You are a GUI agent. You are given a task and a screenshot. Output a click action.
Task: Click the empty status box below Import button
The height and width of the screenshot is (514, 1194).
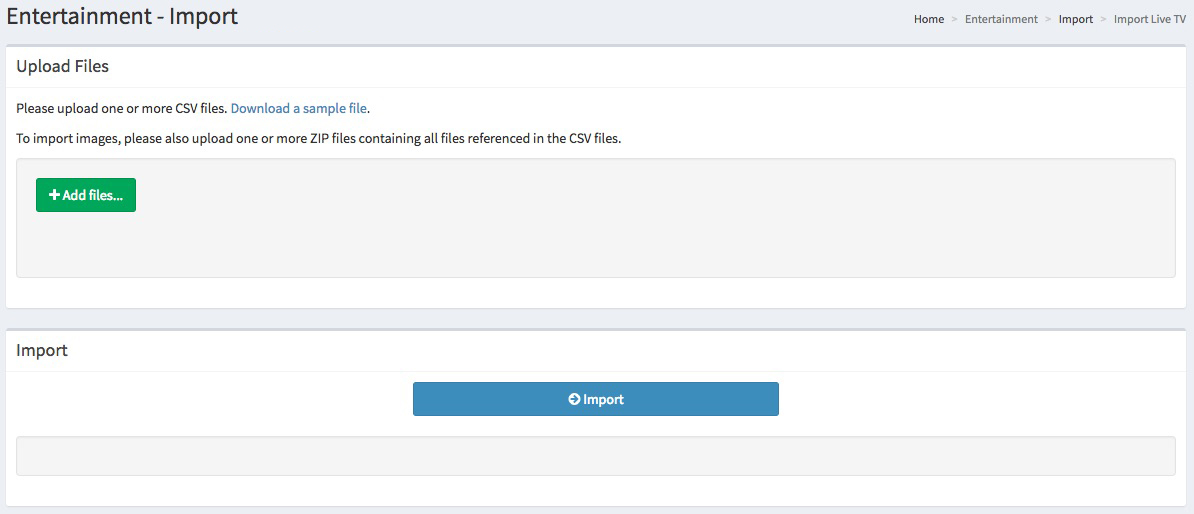coord(595,456)
